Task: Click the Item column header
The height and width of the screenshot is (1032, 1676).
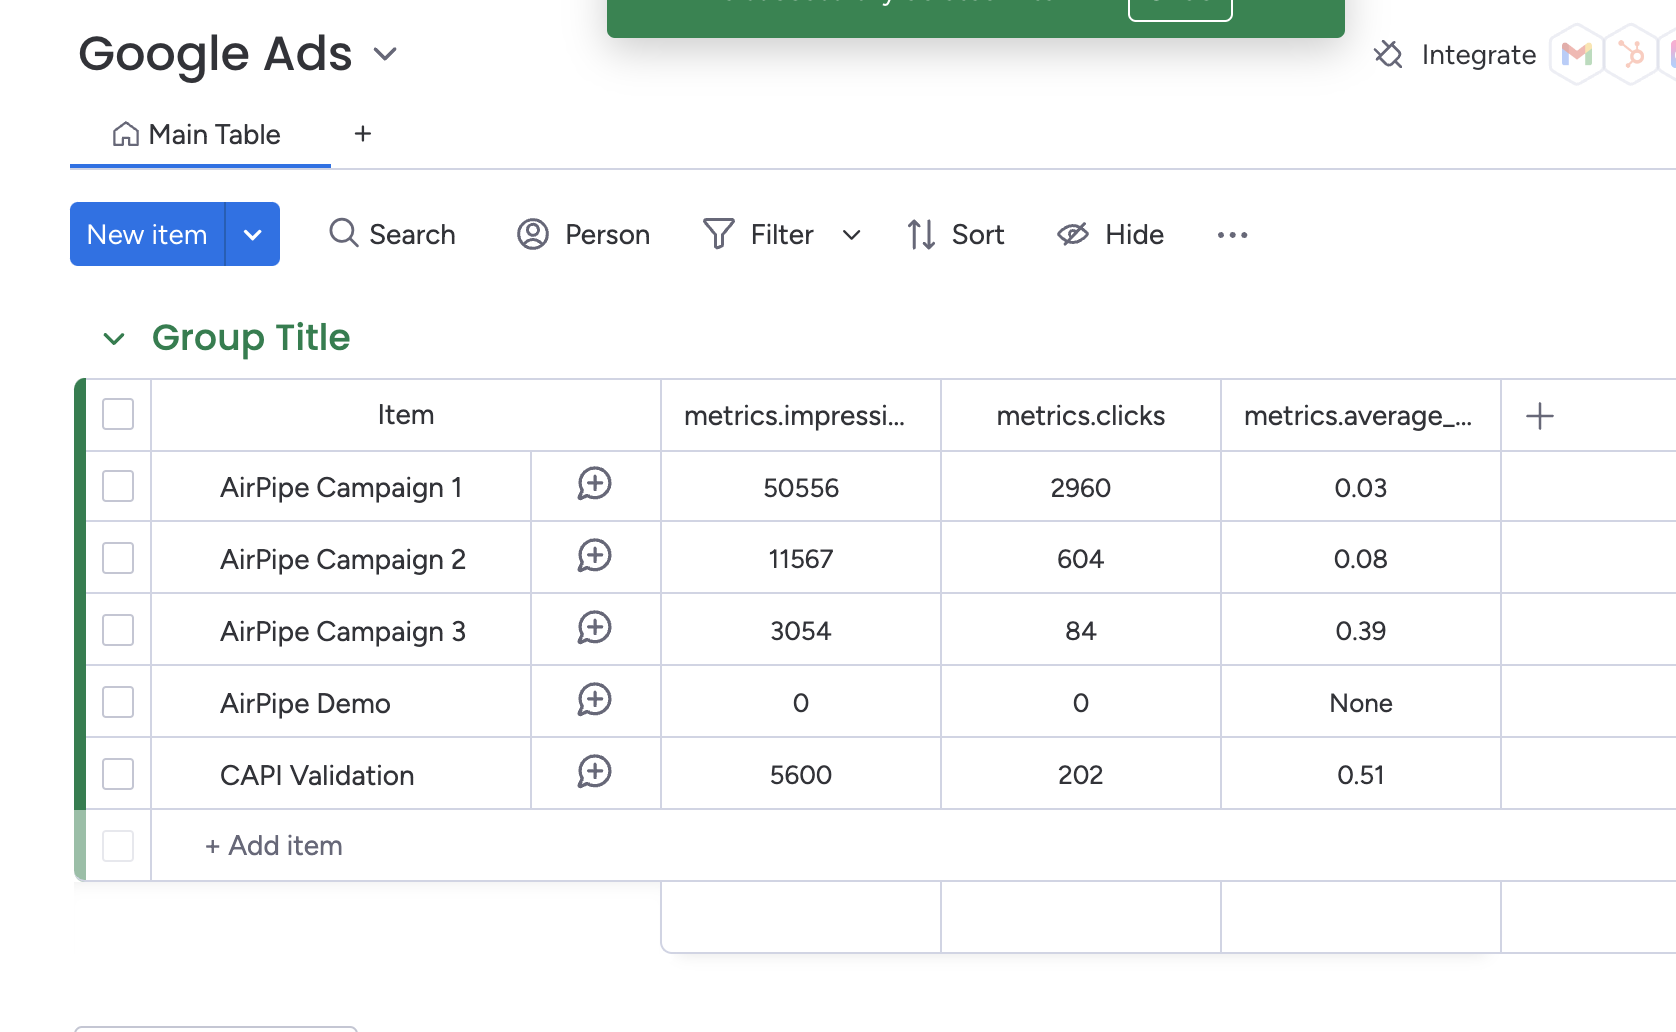Action: pyautogui.click(x=406, y=415)
